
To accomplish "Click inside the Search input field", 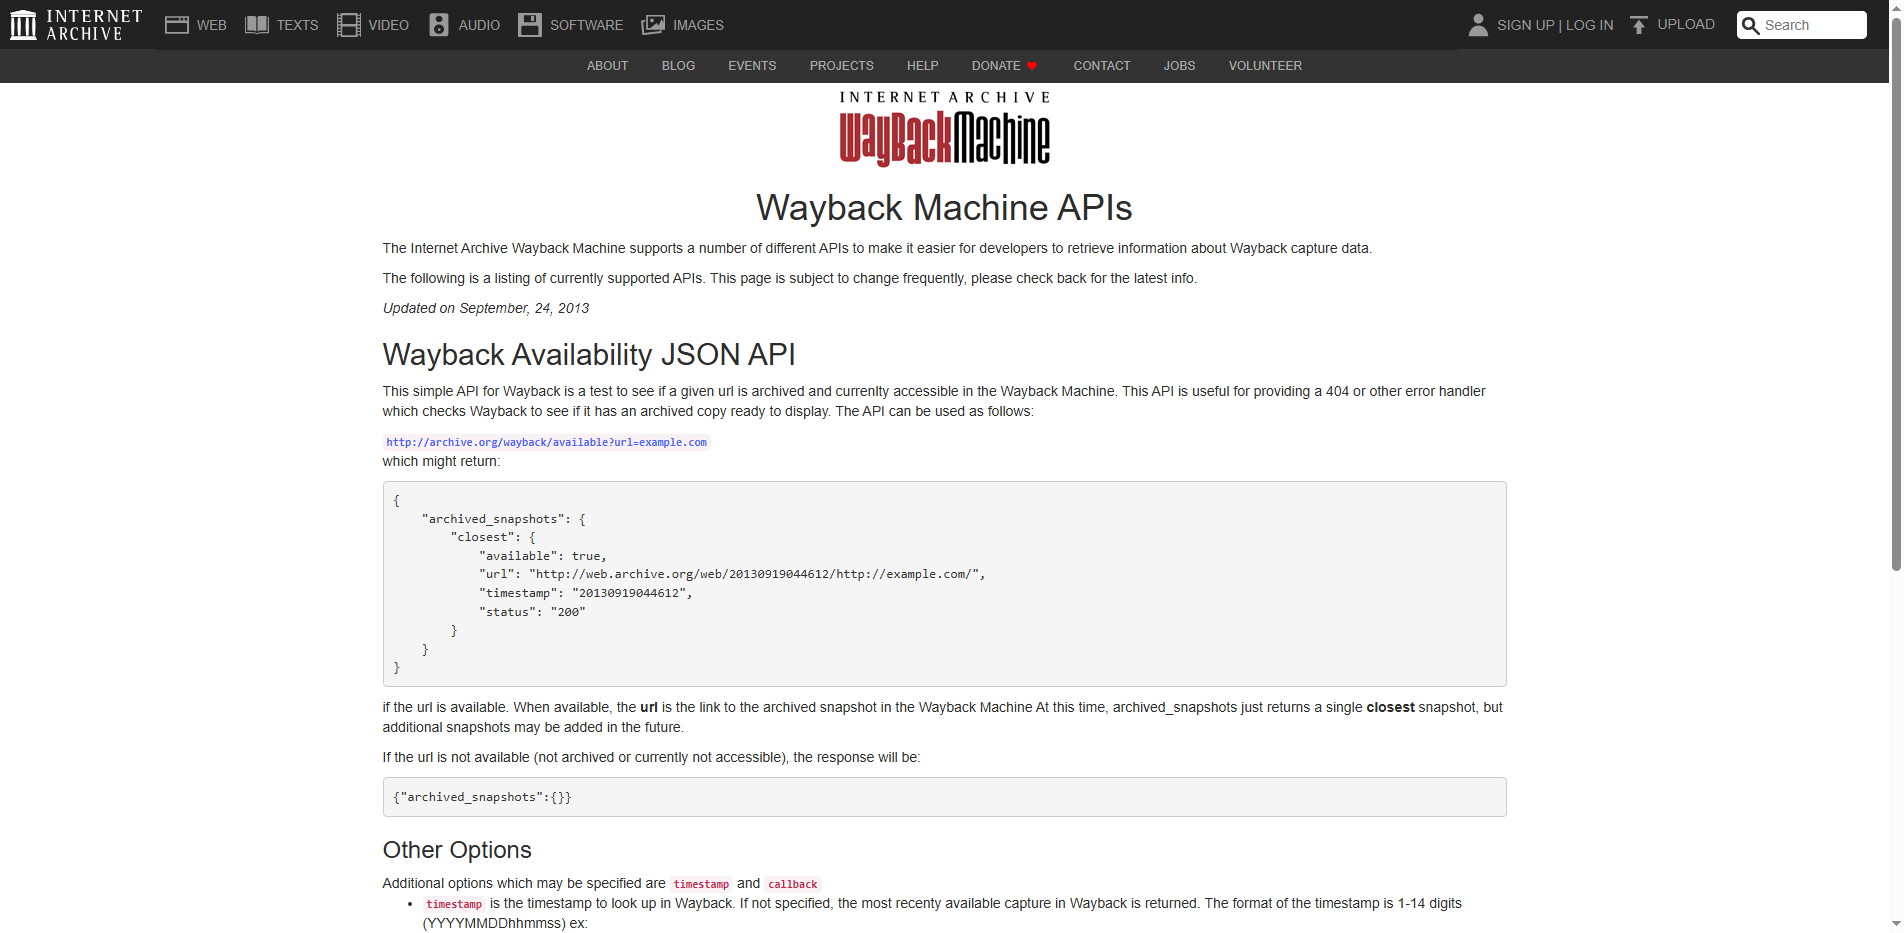I will pyautogui.click(x=1810, y=25).
